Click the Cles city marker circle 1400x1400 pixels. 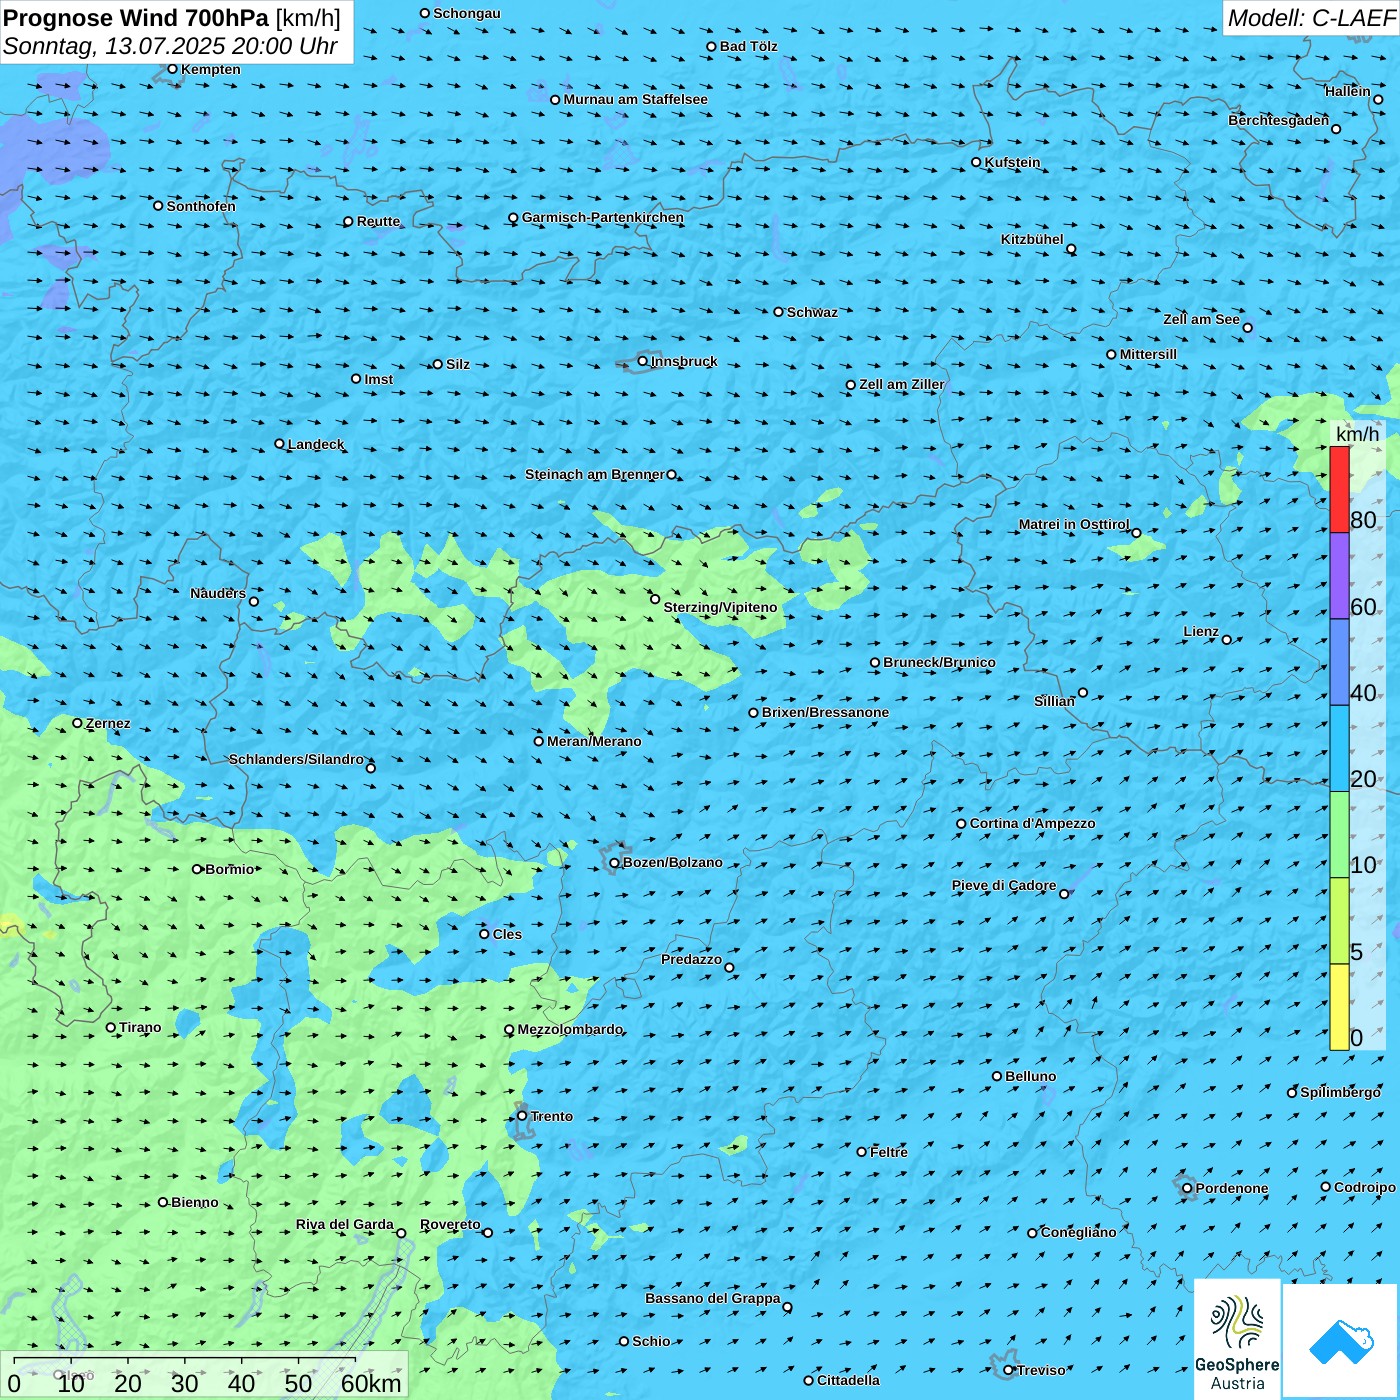484,934
